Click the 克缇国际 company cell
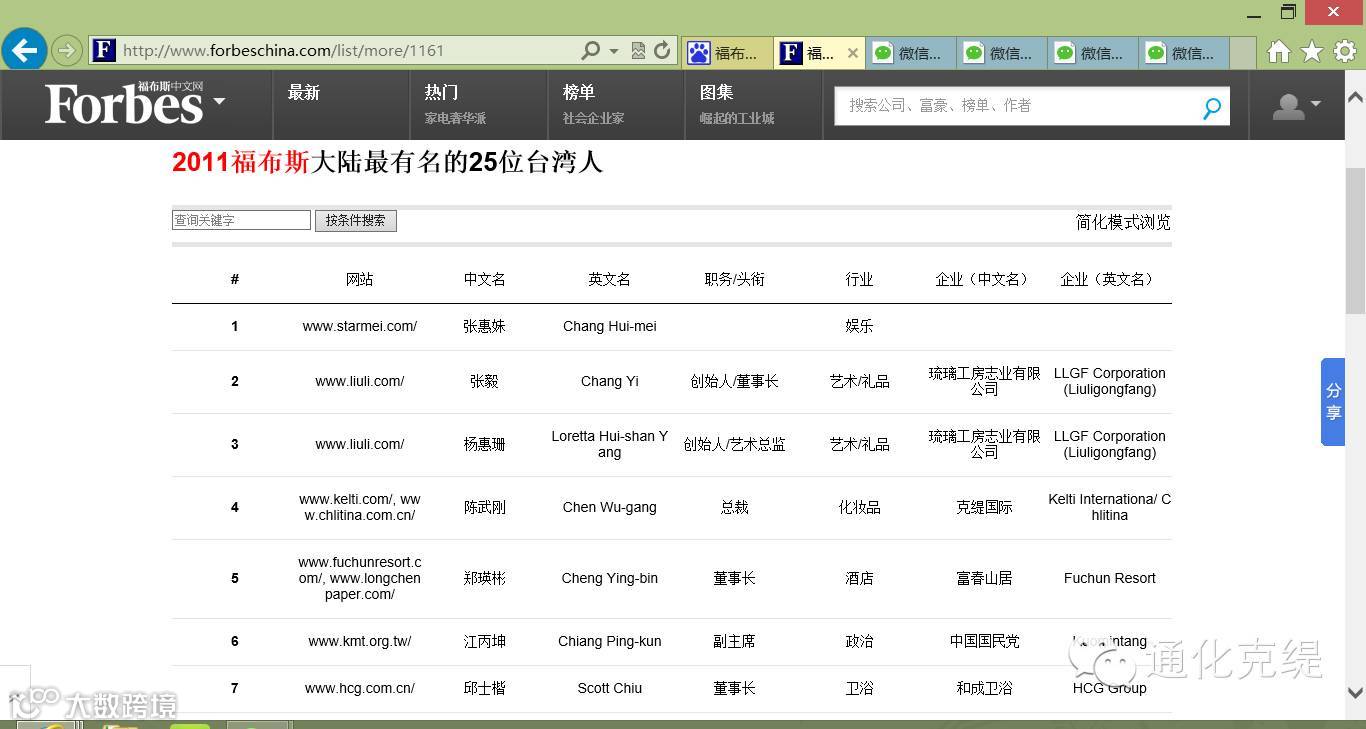 pyautogui.click(x=985, y=507)
